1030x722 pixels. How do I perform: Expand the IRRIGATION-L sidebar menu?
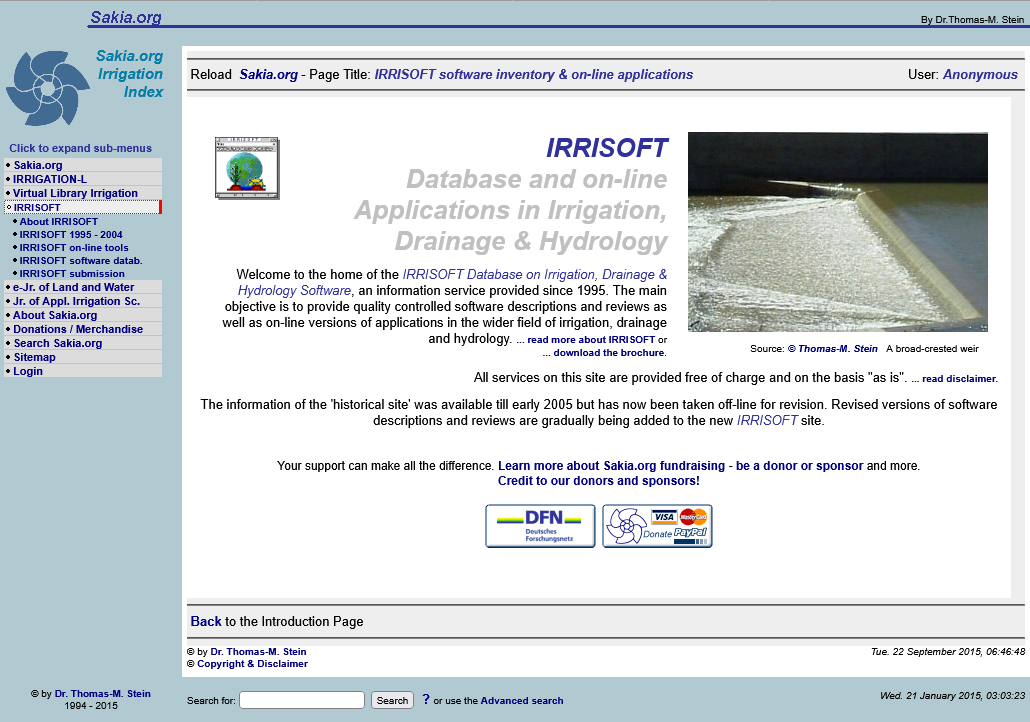pyautogui.click(x=83, y=179)
